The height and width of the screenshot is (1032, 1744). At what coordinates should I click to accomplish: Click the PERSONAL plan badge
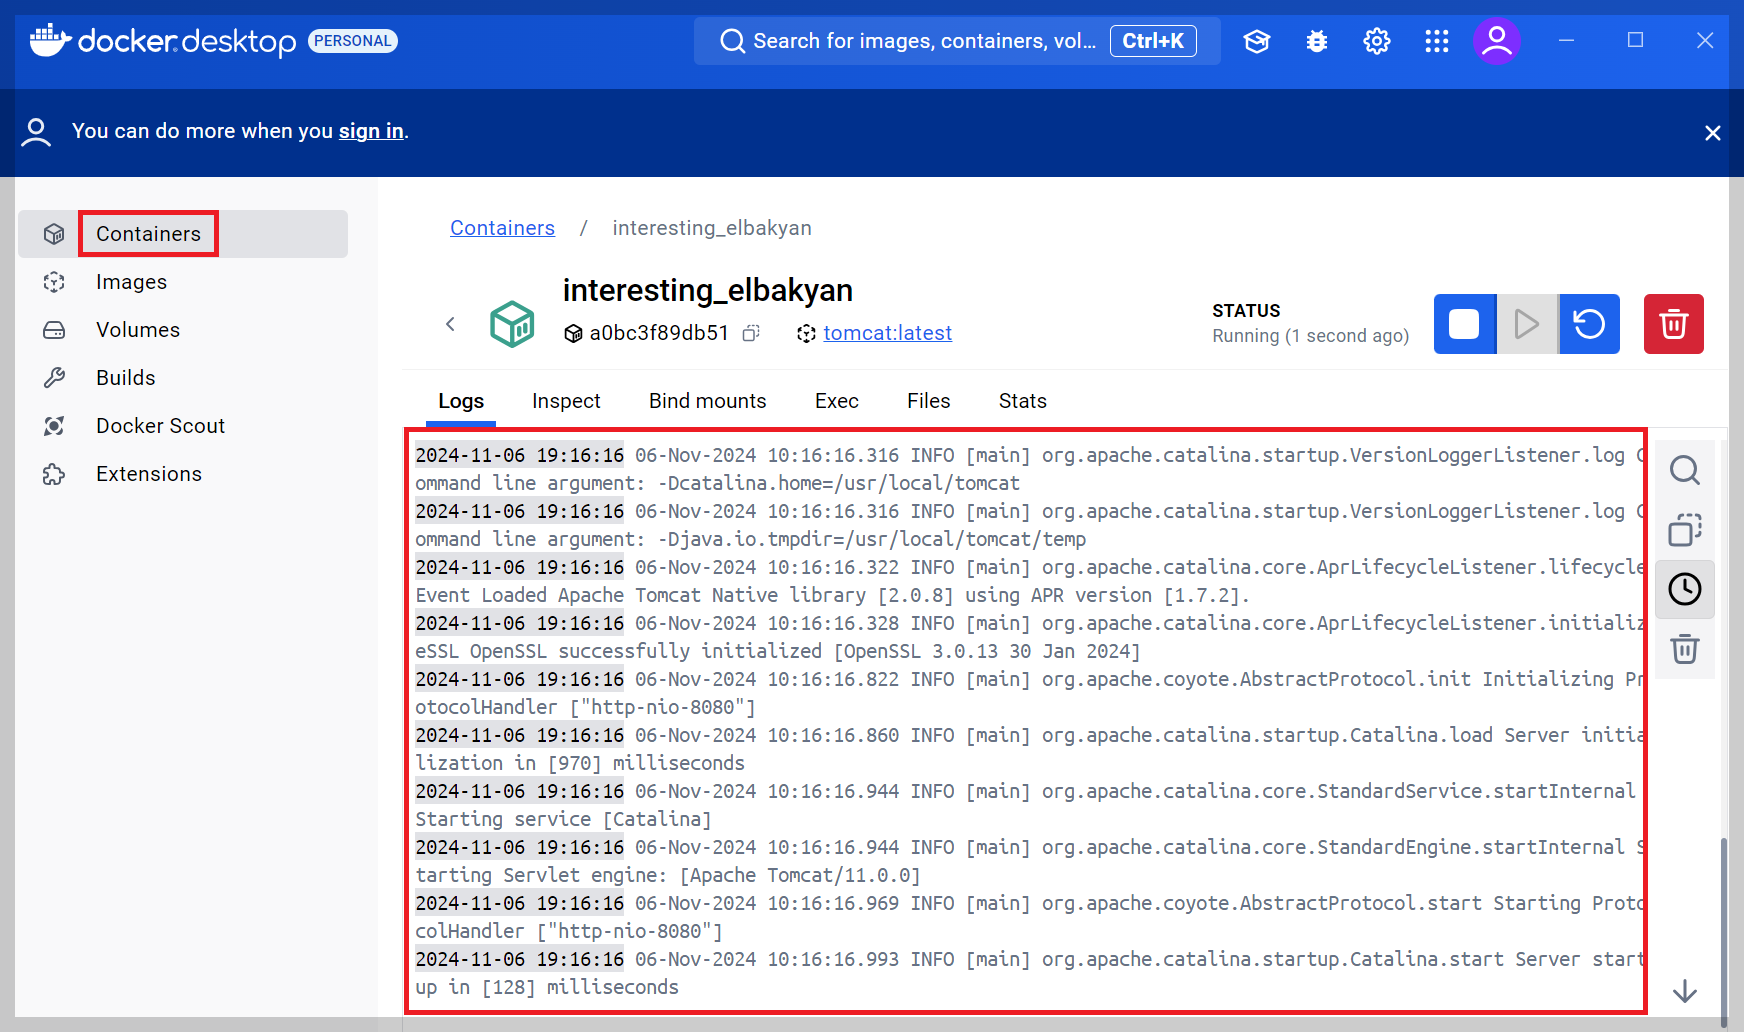coord(353,41)
